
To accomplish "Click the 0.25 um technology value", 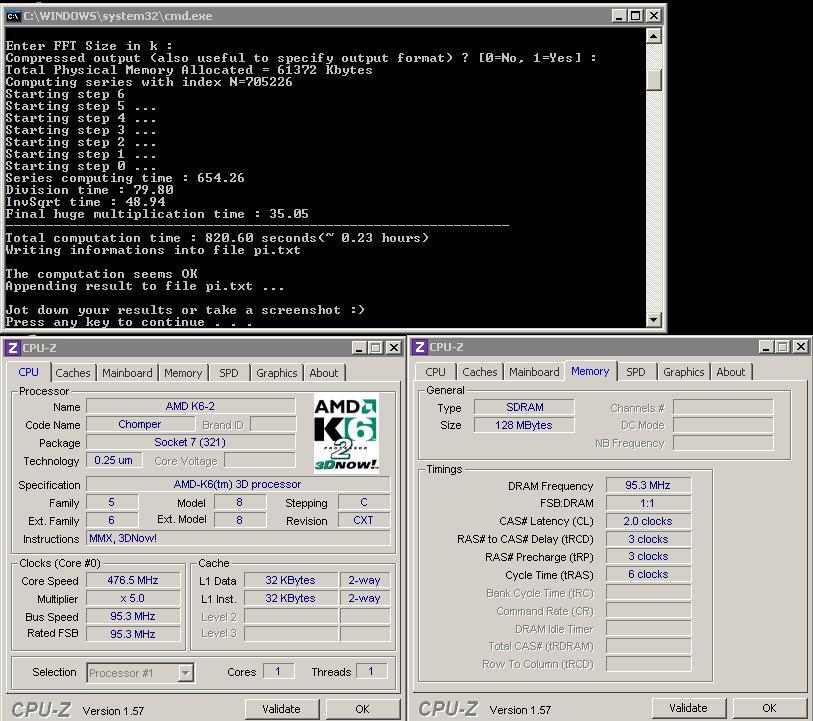I will (x=114, y=460).
